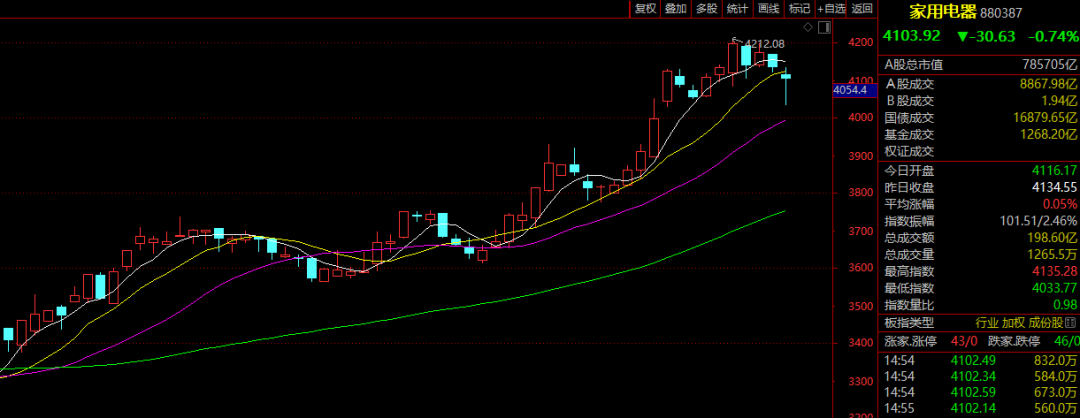Click the current index value 4103.92
Image resolution: width=1080 pixels, height=418 pixels.
[x=912, y=36]
